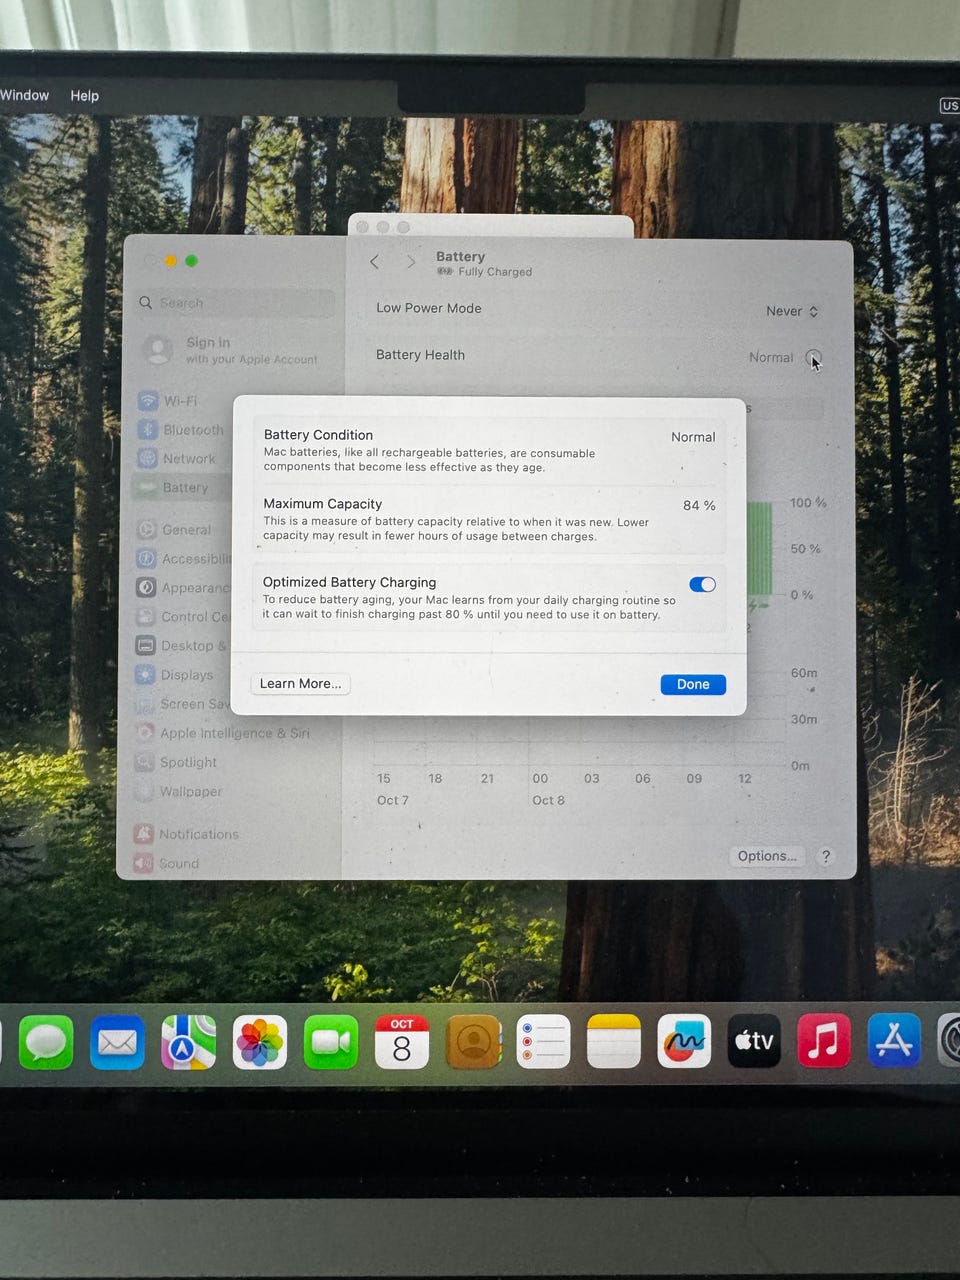The width and height of the screenshot is (960, 1280).
Task: Open Messages from the Dock
Action: (46, 1042)
